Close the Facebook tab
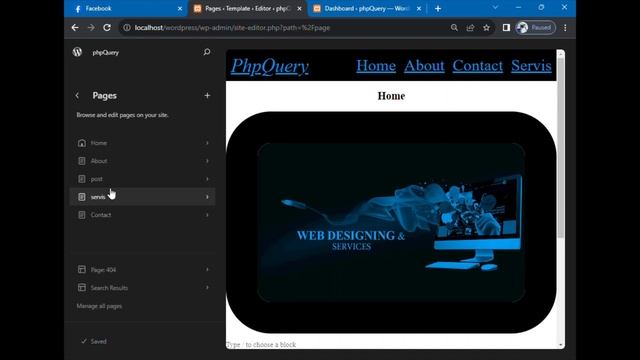This screenshot has height=360, width=640. [180, 8]
